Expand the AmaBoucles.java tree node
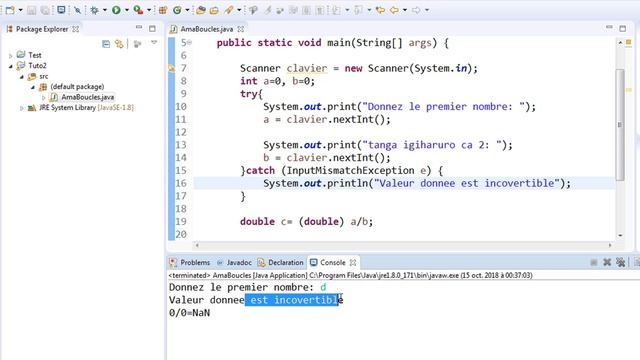The height and width of the screenshot is (360, 640). [x=44, y=98]
